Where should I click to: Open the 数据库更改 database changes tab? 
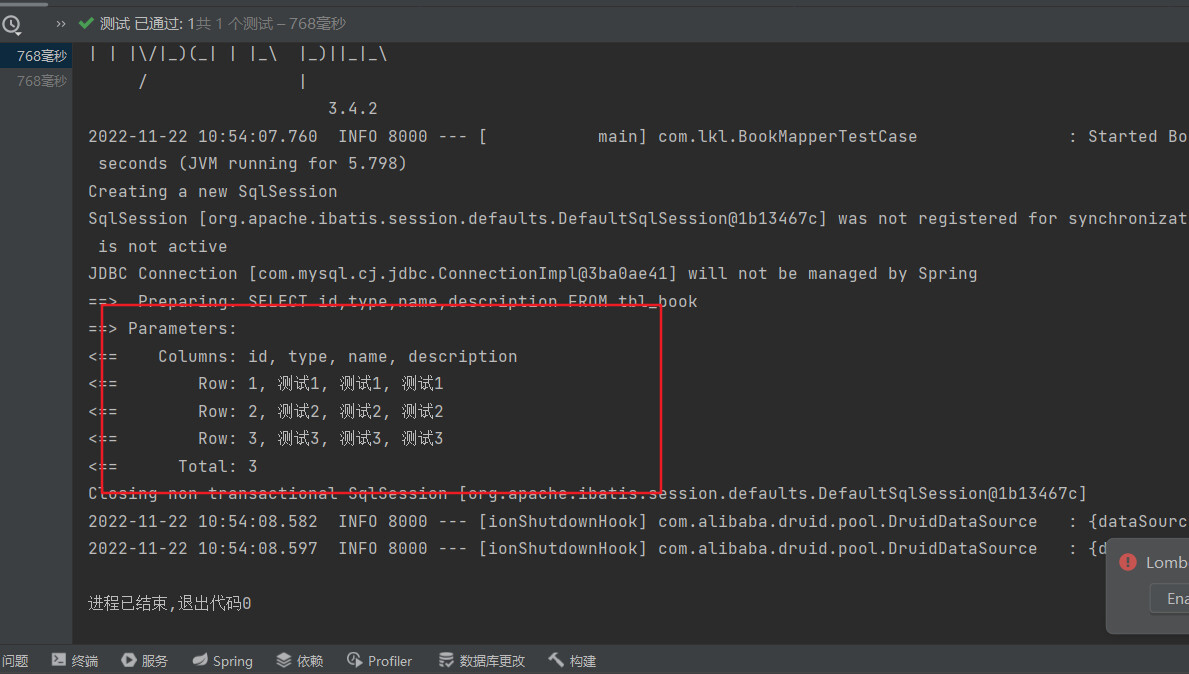click(x=482, y=661)
